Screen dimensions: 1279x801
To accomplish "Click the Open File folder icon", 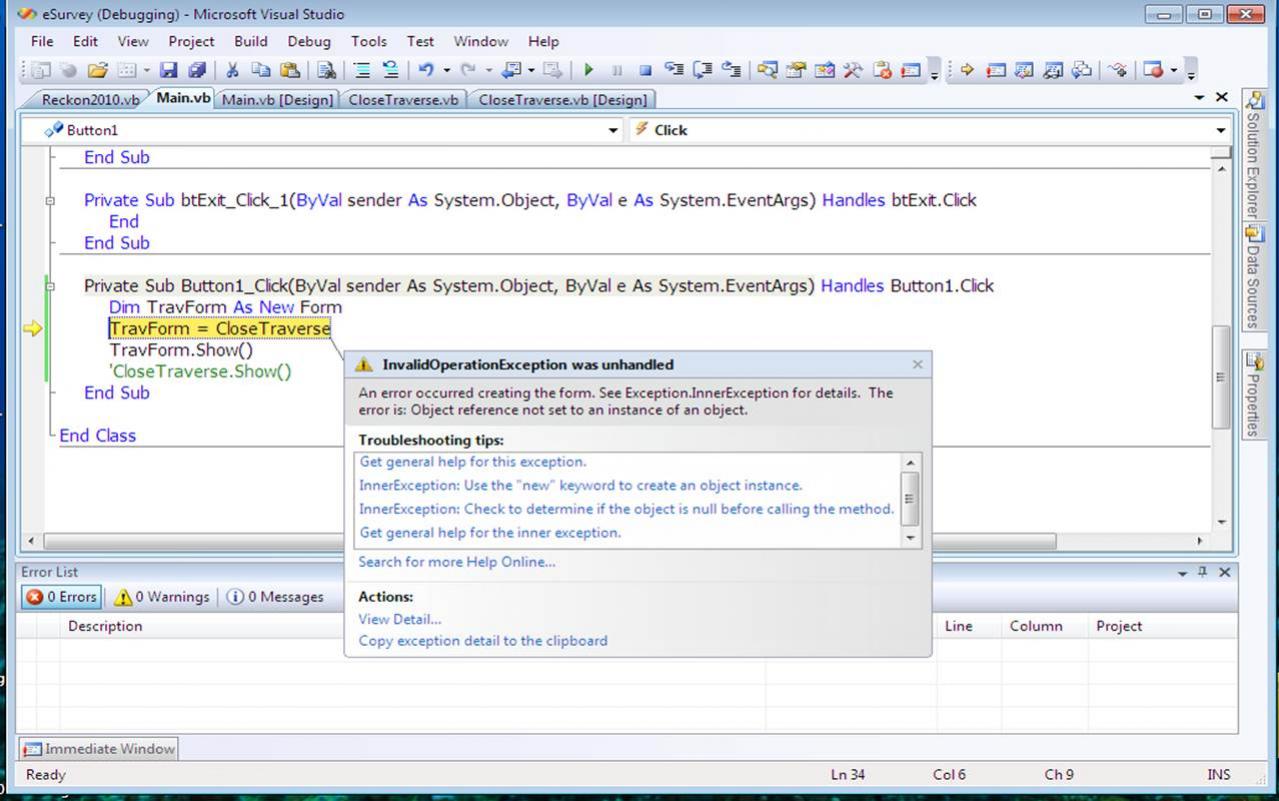I will pyautogui.click(x=97, y=70).
